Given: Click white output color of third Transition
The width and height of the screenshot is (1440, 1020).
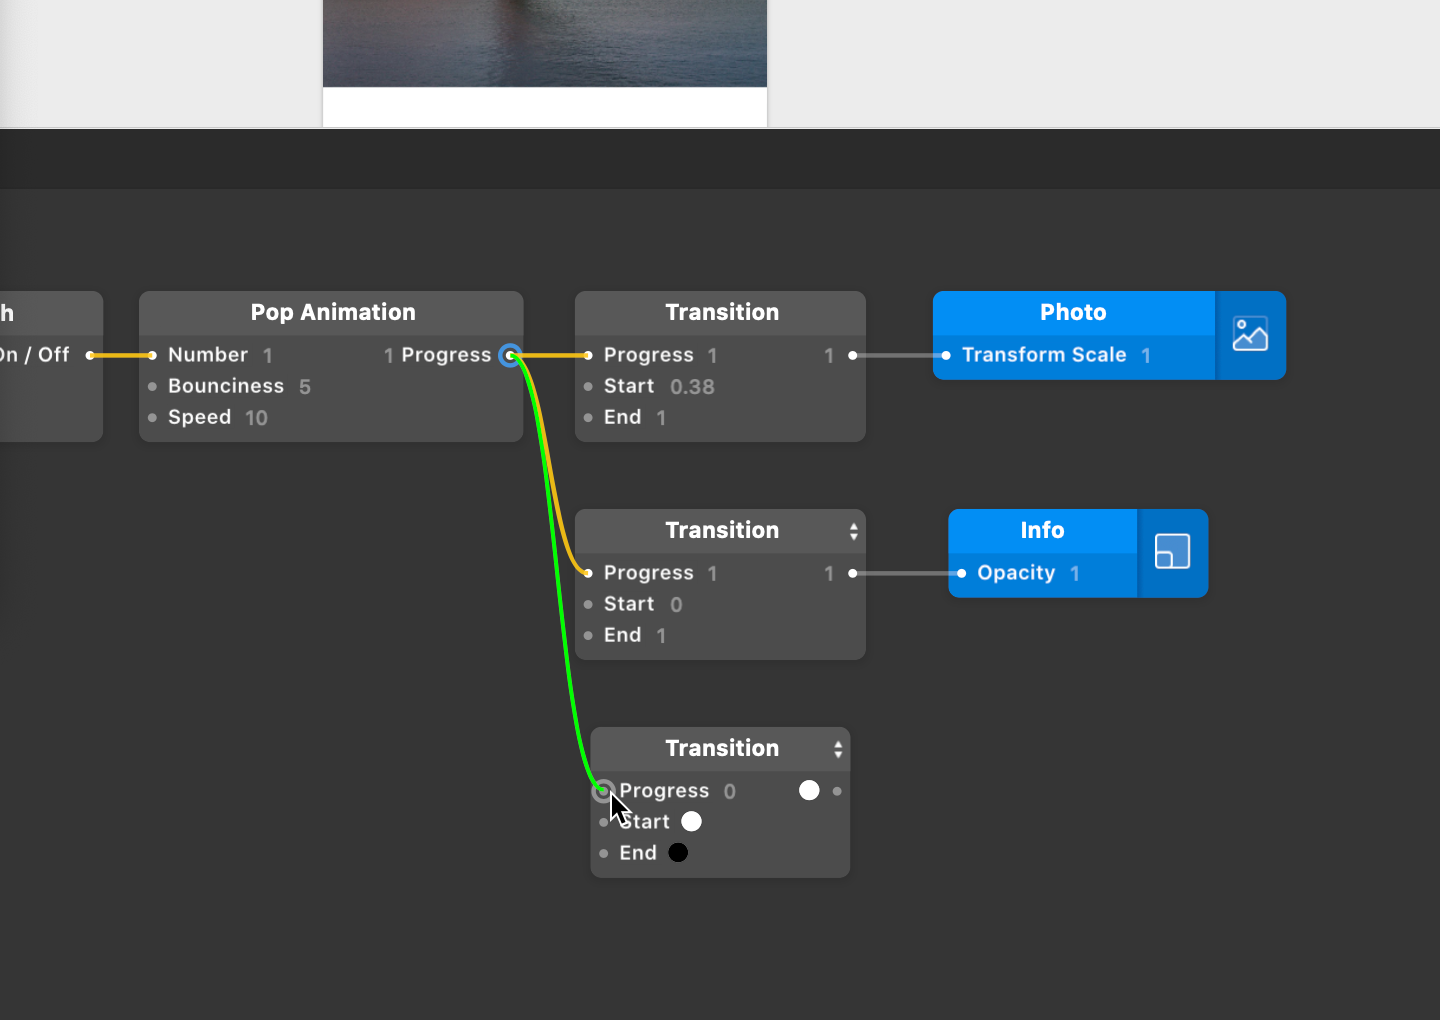Looking at the screenshot, I should point(809,791).
